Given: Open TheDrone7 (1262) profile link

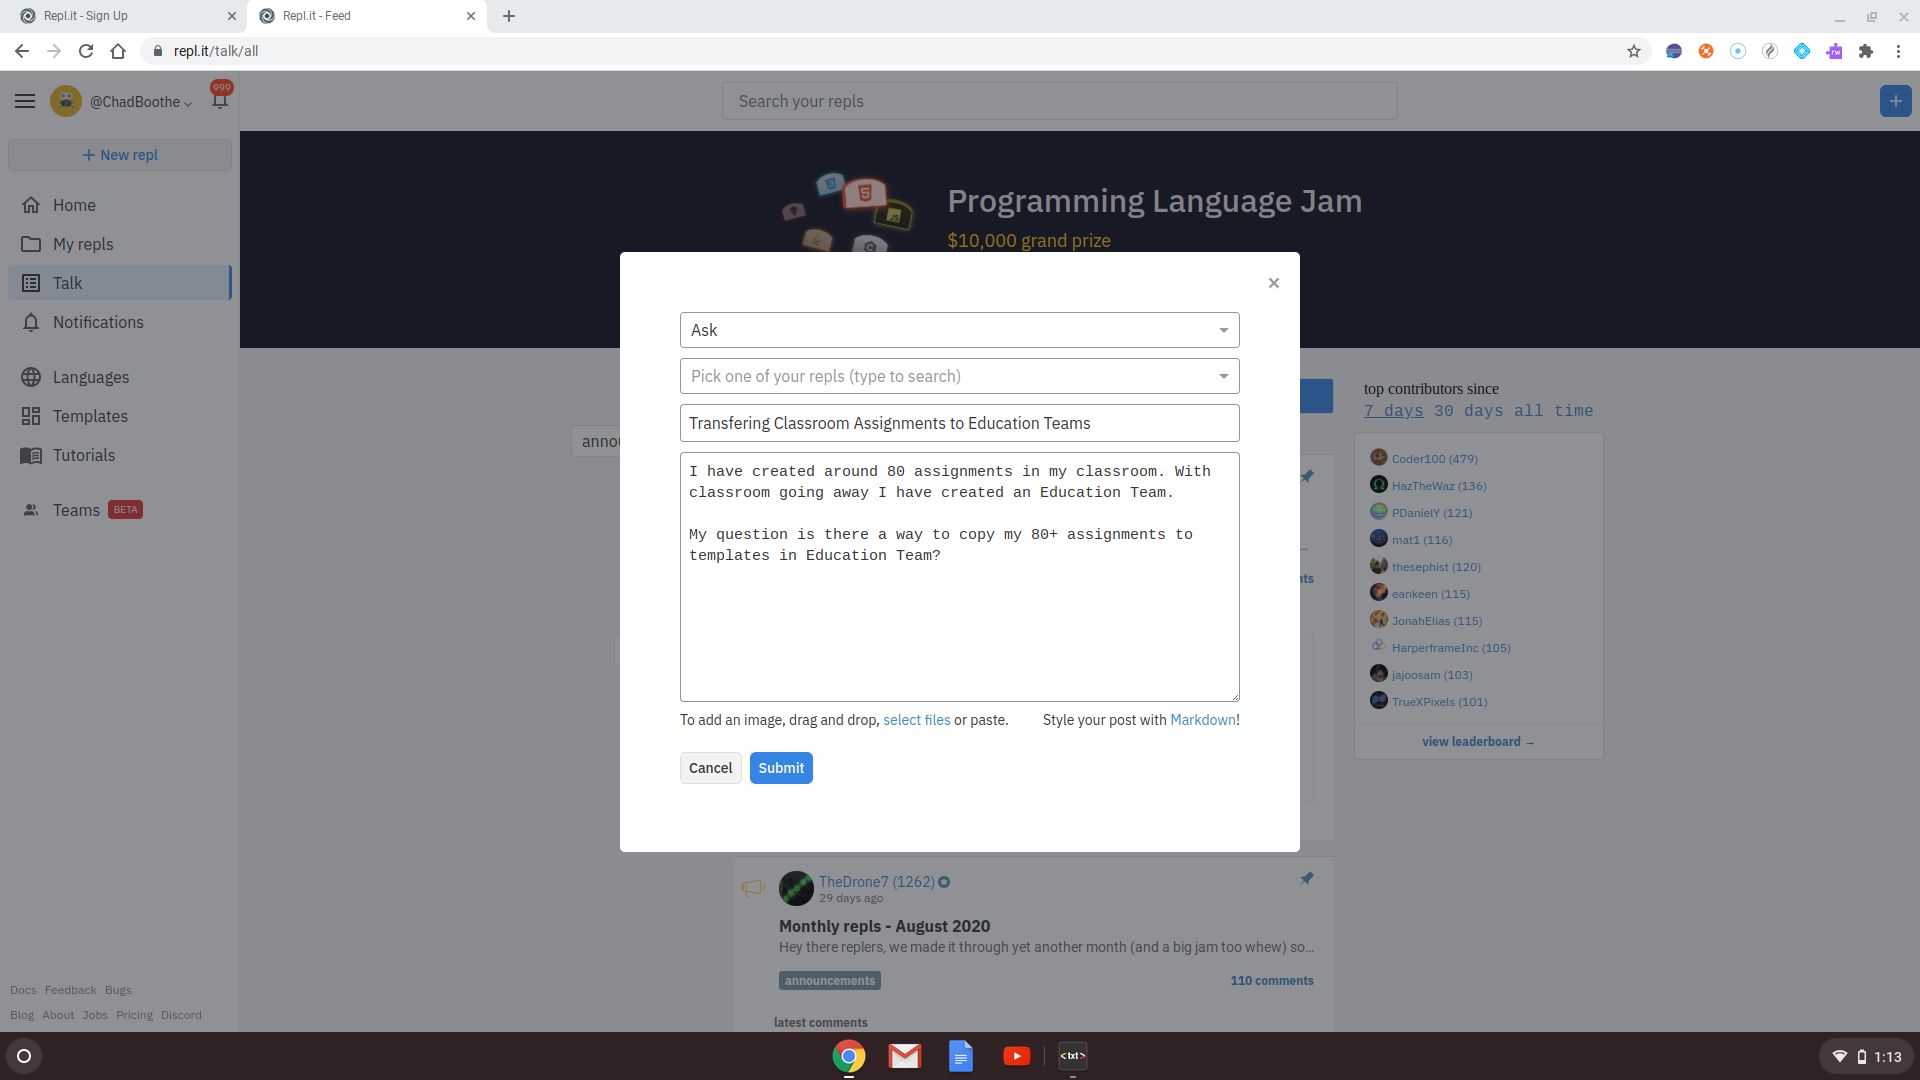Looking at the screenshot, I should (876, 882).
